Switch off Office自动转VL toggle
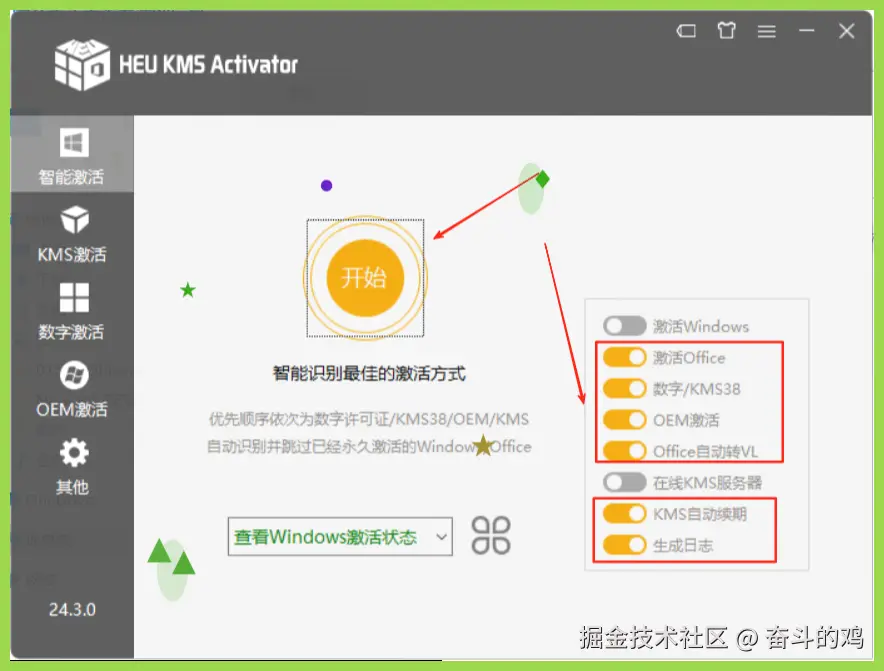Image resolution: width=884 pixels, height=671 pixels. coord(624,451)
